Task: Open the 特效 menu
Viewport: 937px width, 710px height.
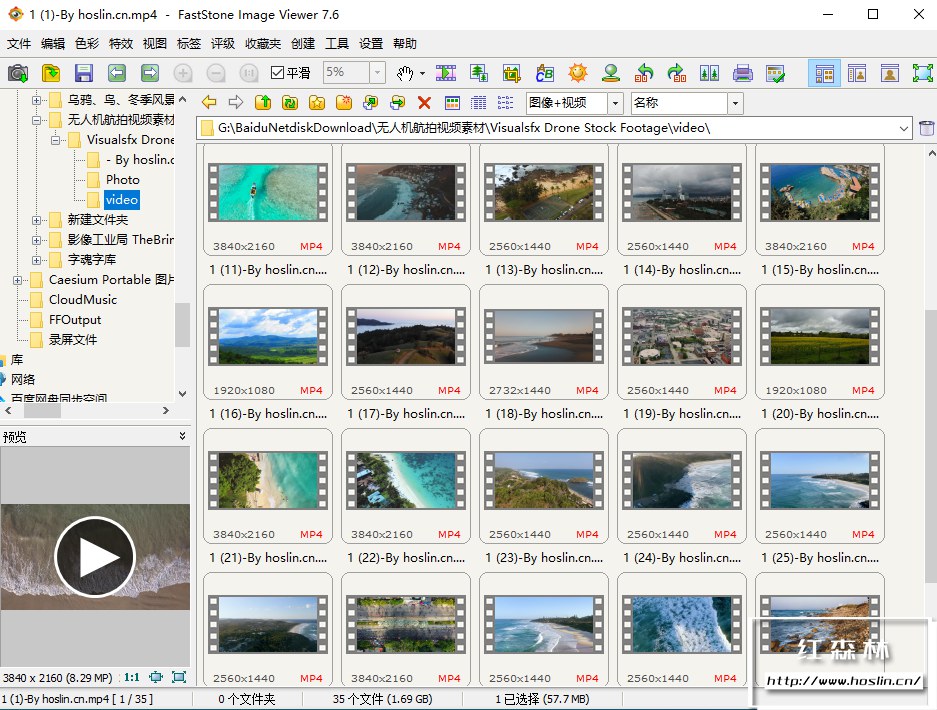Action: tap(121, 44)
